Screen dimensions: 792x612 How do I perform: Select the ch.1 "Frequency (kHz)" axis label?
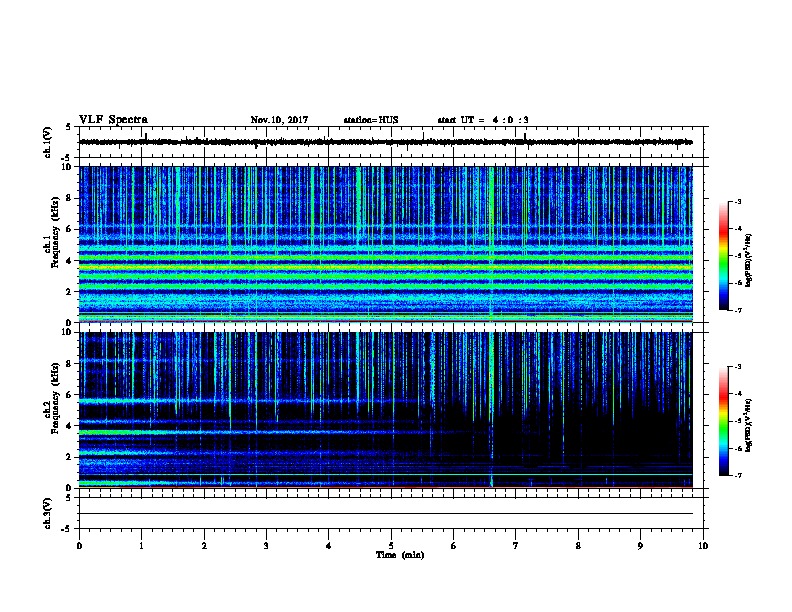(55, 233)
